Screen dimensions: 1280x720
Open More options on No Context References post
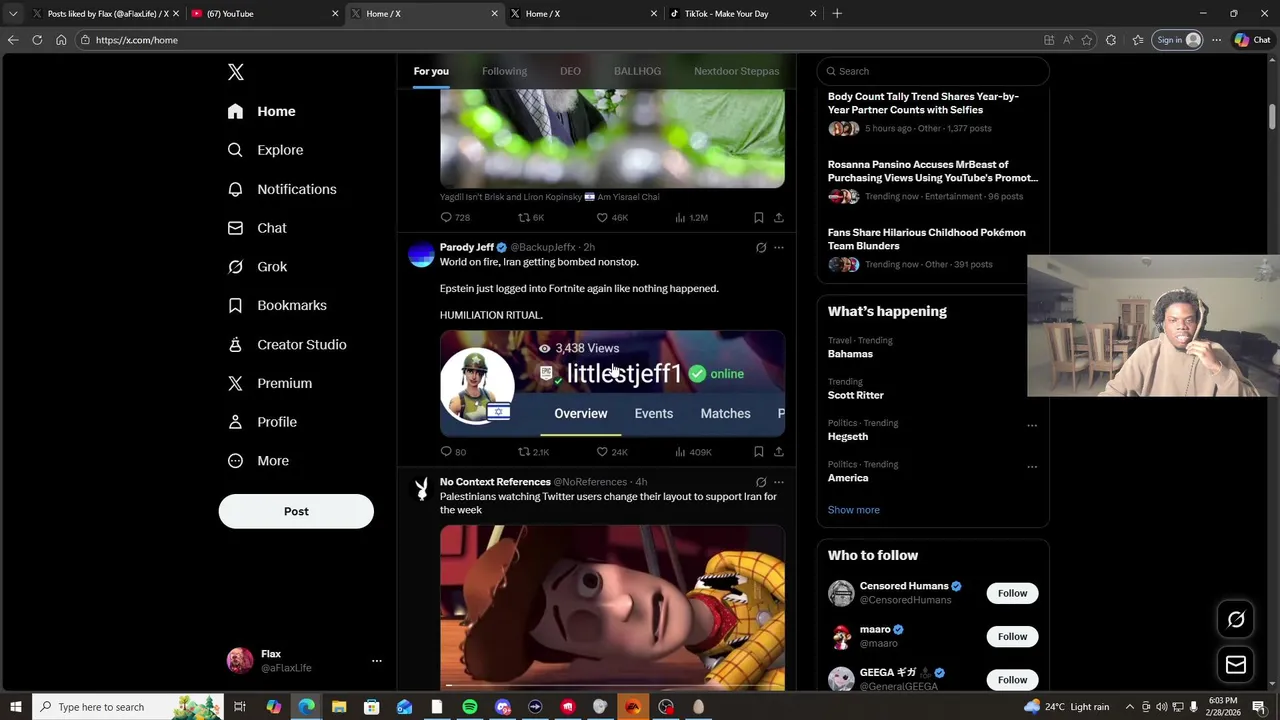coord(779,482)
